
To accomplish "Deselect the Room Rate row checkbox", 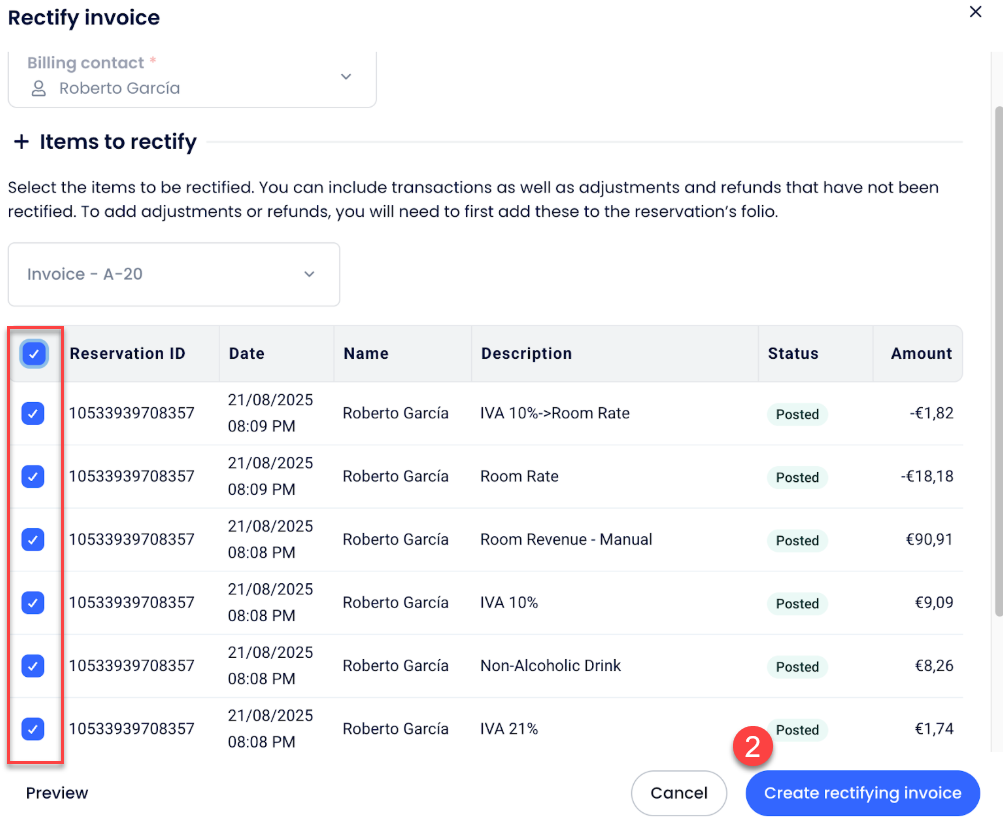I will point(33,477).
